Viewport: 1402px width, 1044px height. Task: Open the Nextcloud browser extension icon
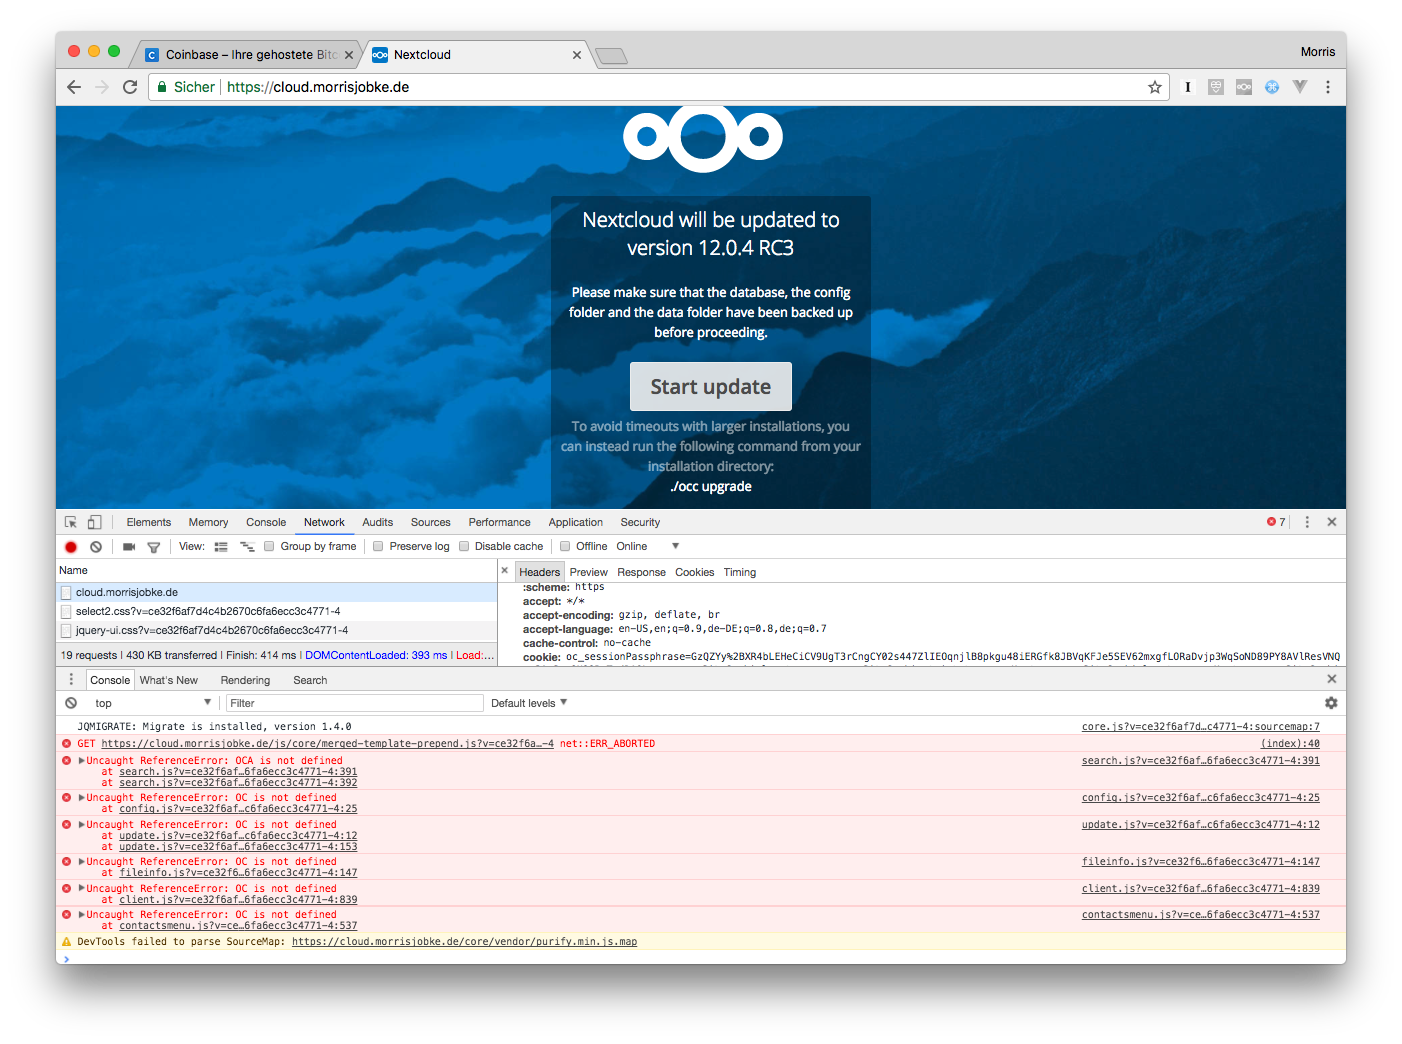[1244, 87]
